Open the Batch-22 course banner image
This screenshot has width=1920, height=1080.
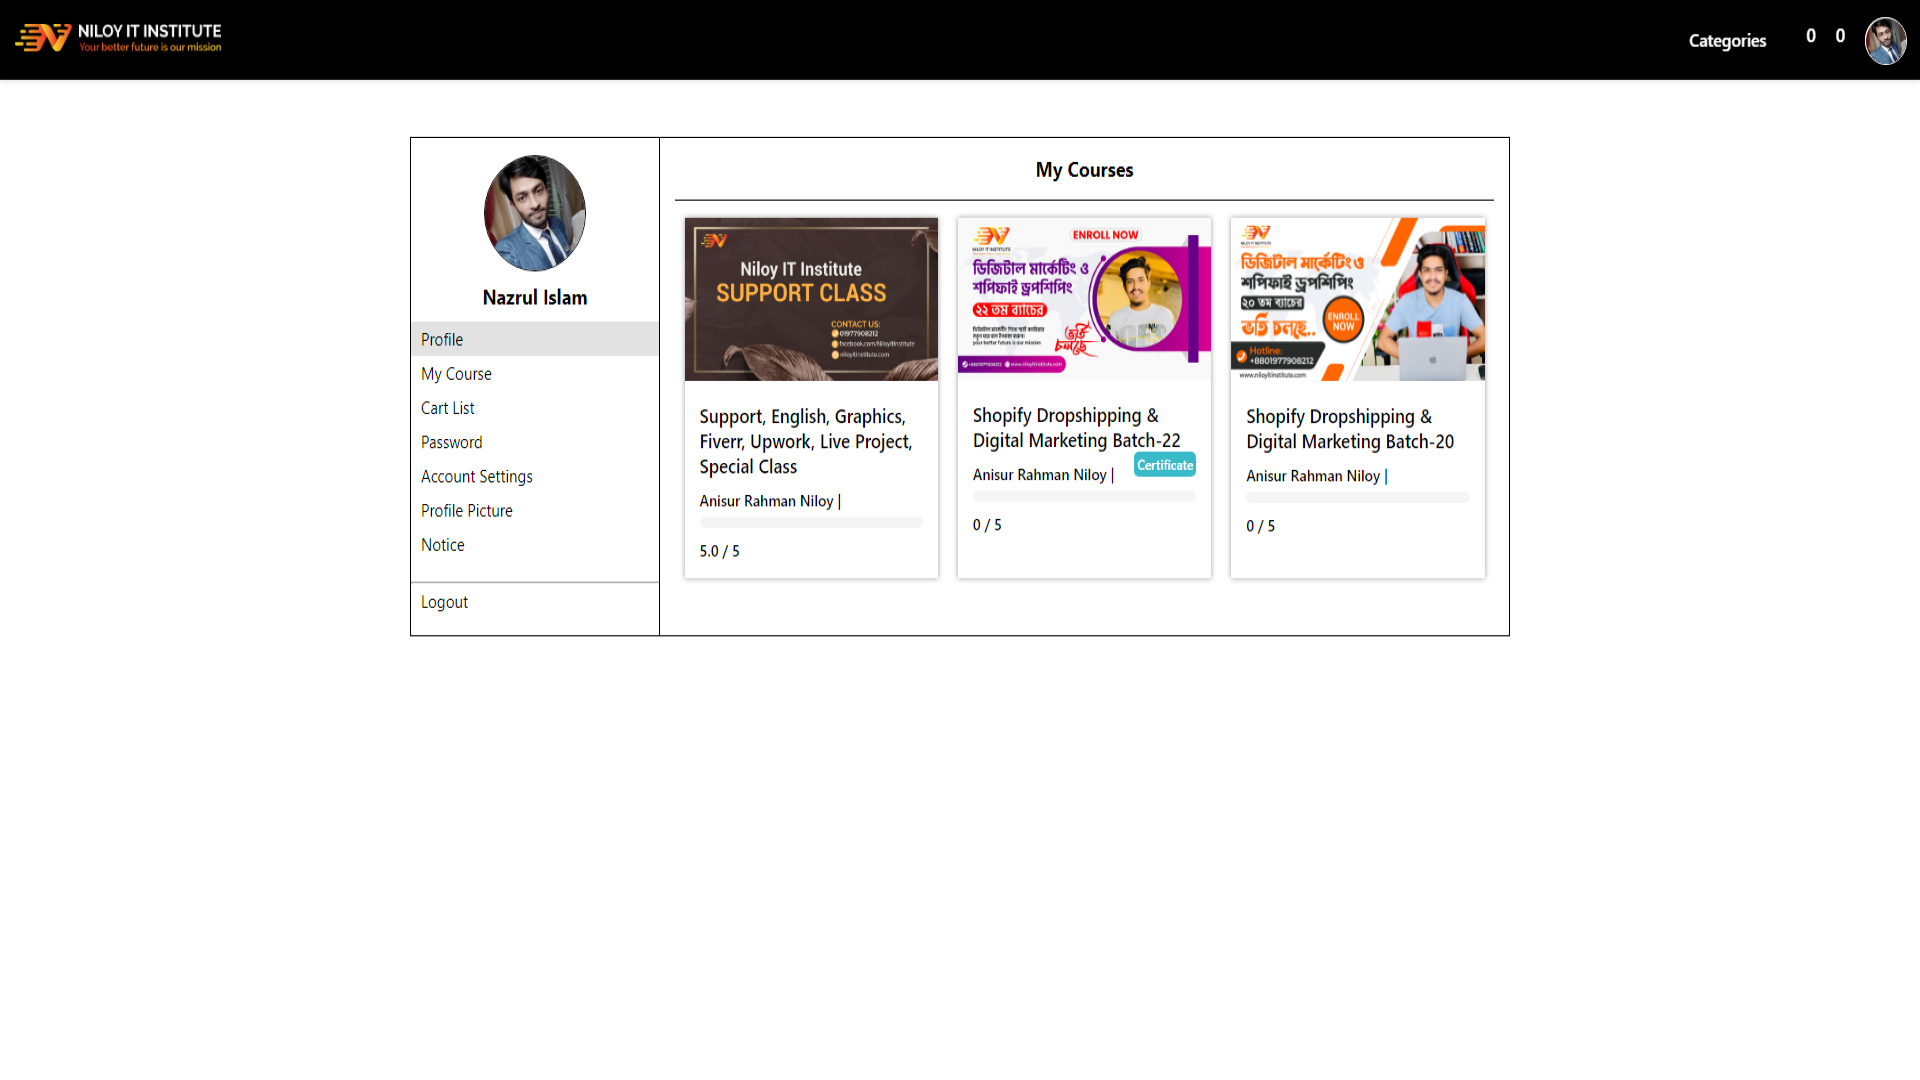(1084, 298)
